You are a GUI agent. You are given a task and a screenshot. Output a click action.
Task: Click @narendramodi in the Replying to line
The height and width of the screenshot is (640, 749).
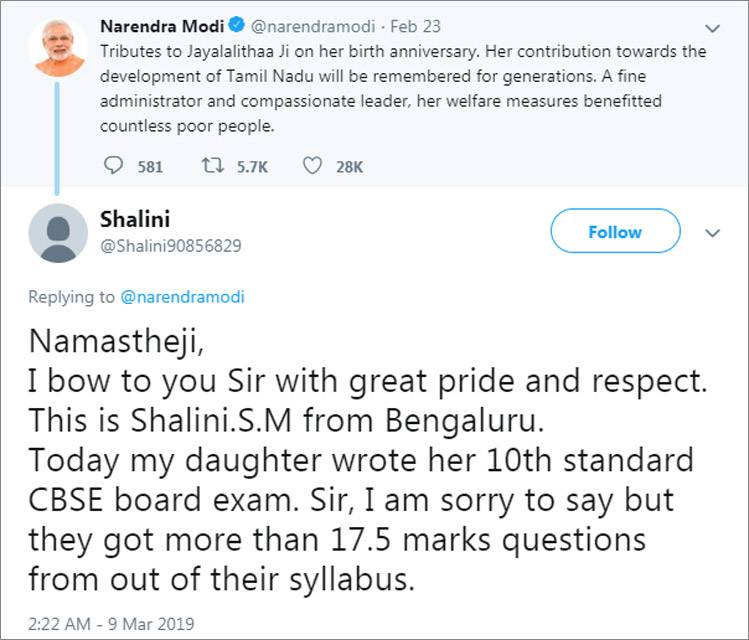[x=182, y=297]
